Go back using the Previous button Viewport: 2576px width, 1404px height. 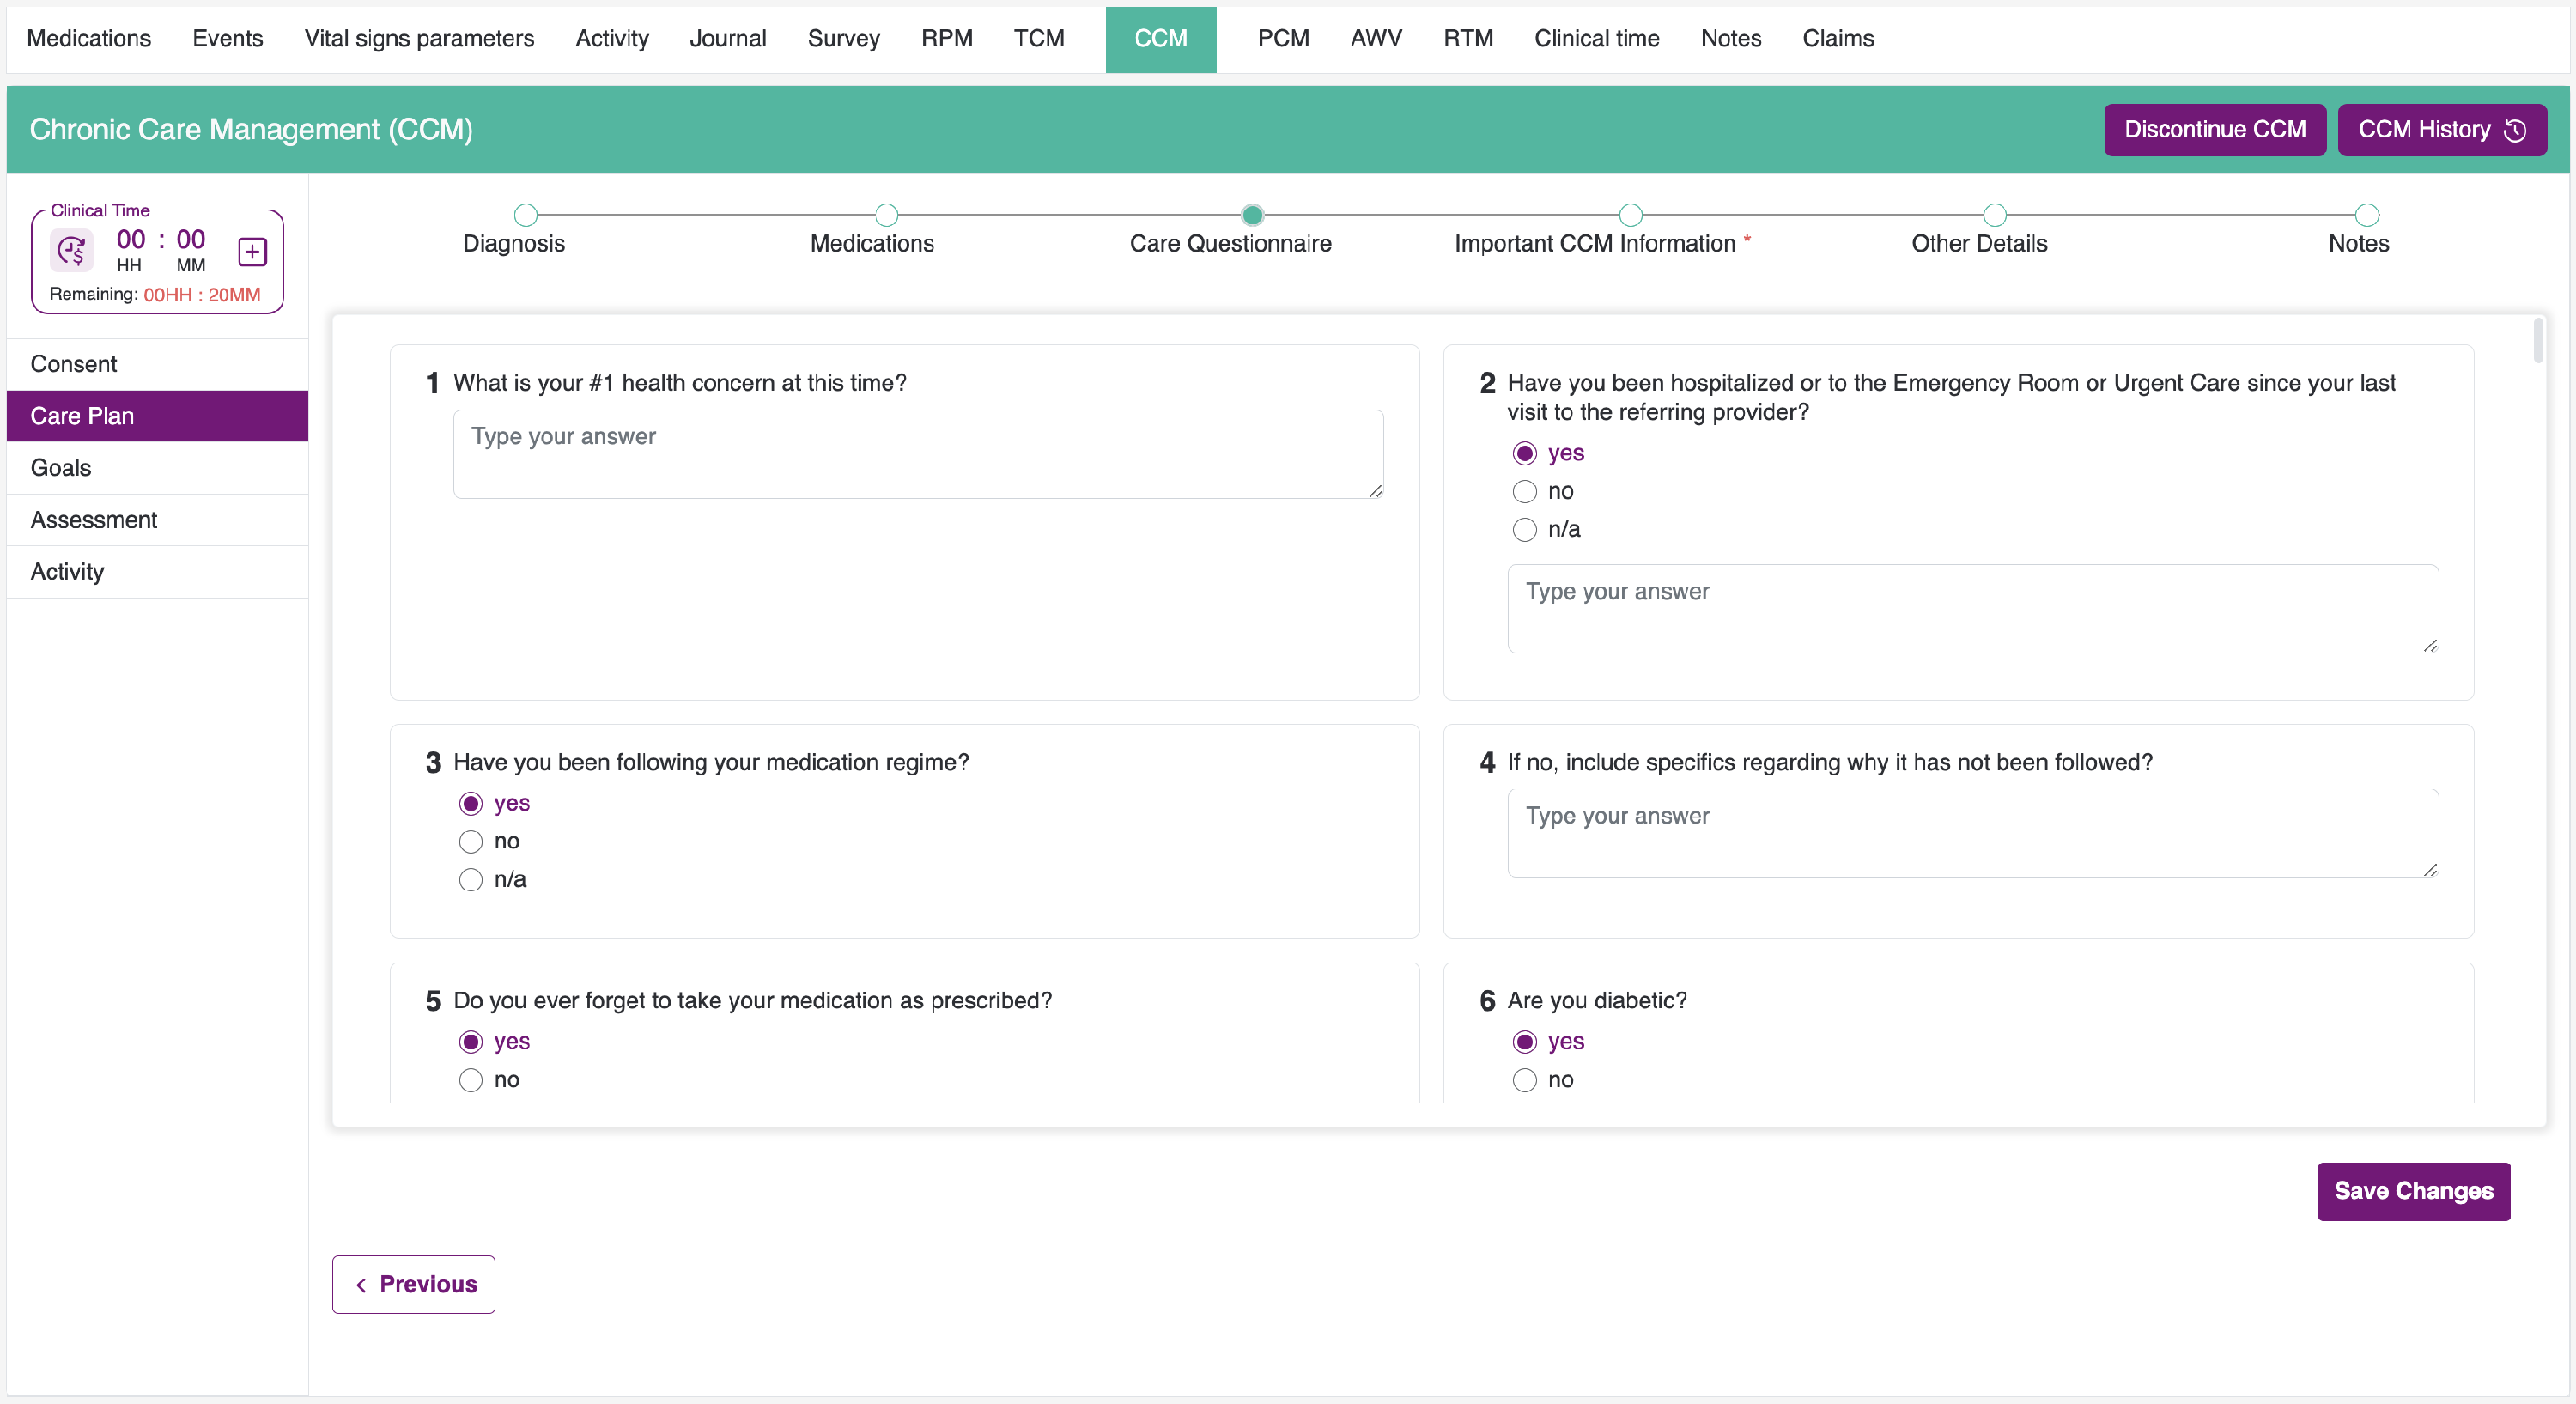pyautogui.click(x=414, y=1284)
